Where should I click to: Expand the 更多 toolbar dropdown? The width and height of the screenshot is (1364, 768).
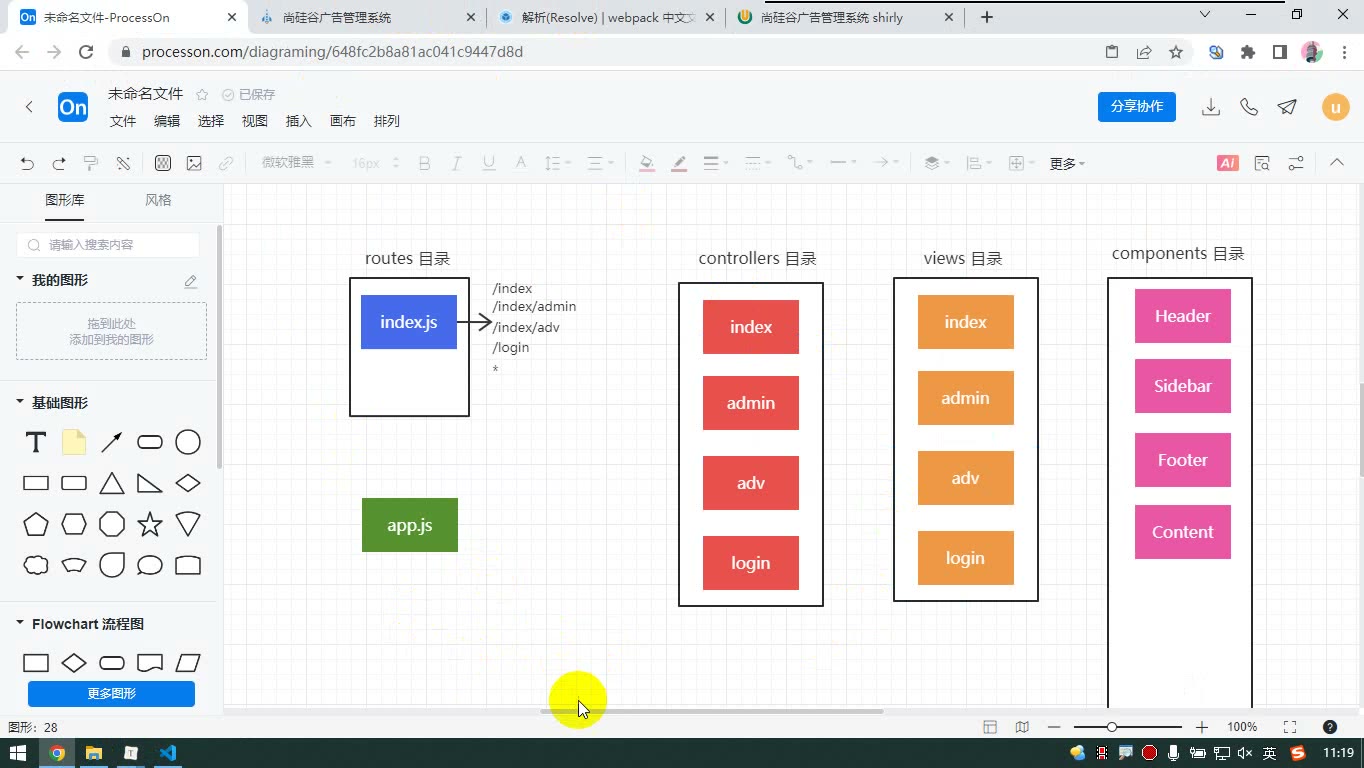1067,163
